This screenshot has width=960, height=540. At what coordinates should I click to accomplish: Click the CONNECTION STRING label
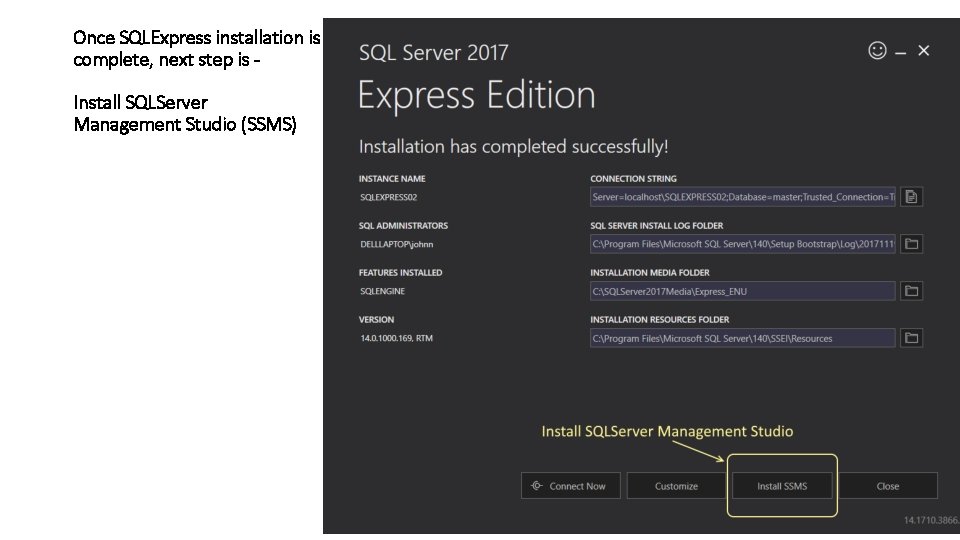(x=633, y=179)
